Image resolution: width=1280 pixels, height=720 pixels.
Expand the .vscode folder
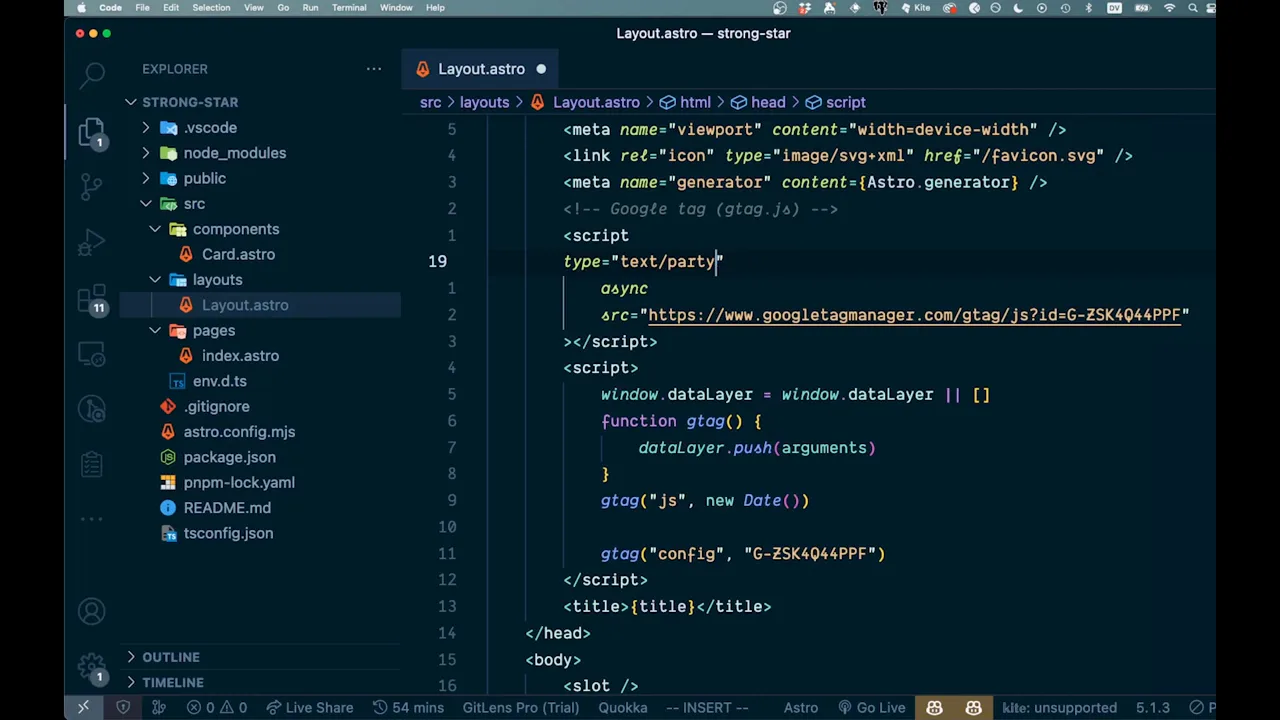pyautogui.click(x=210, y=128)
